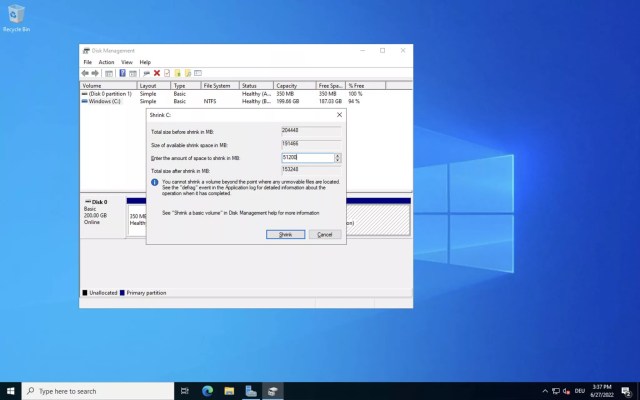Decrease shrink amount with down spinner arrow
640x400 pixels.
pyautogui.click(x=338, y=160)
